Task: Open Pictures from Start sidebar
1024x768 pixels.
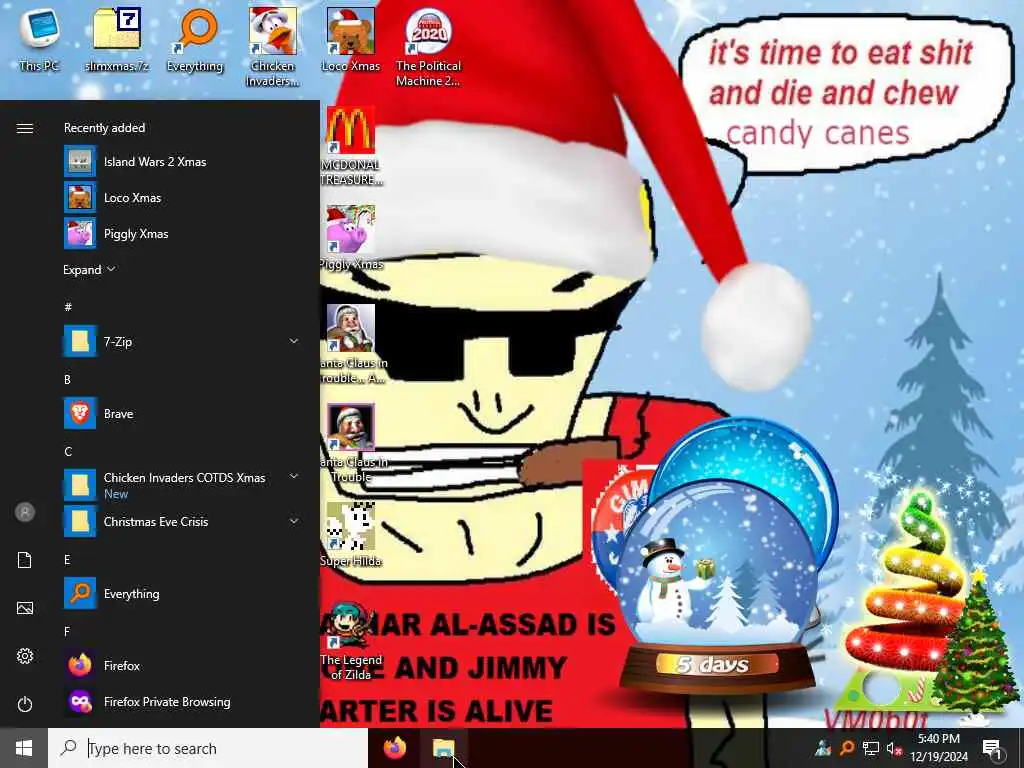Action: (x=25, y=608)
